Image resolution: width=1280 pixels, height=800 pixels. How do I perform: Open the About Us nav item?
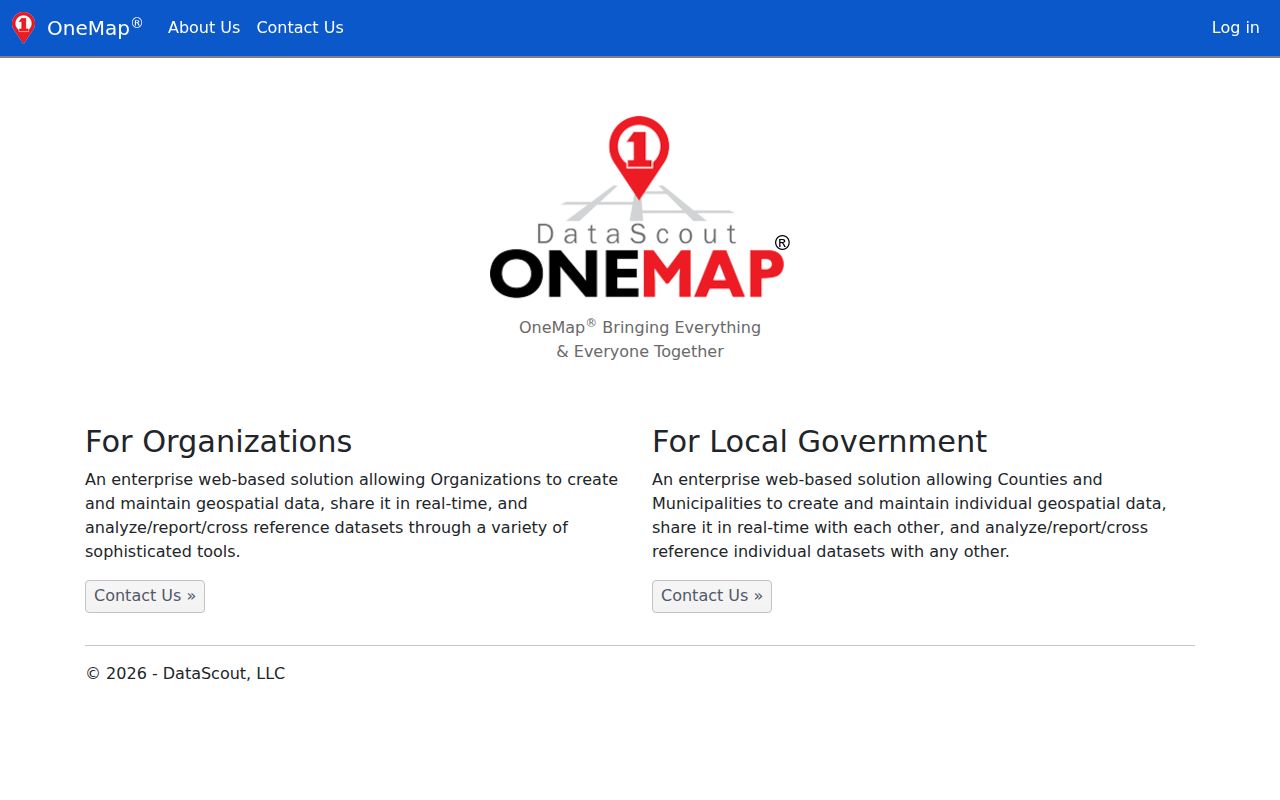point(204,28)
